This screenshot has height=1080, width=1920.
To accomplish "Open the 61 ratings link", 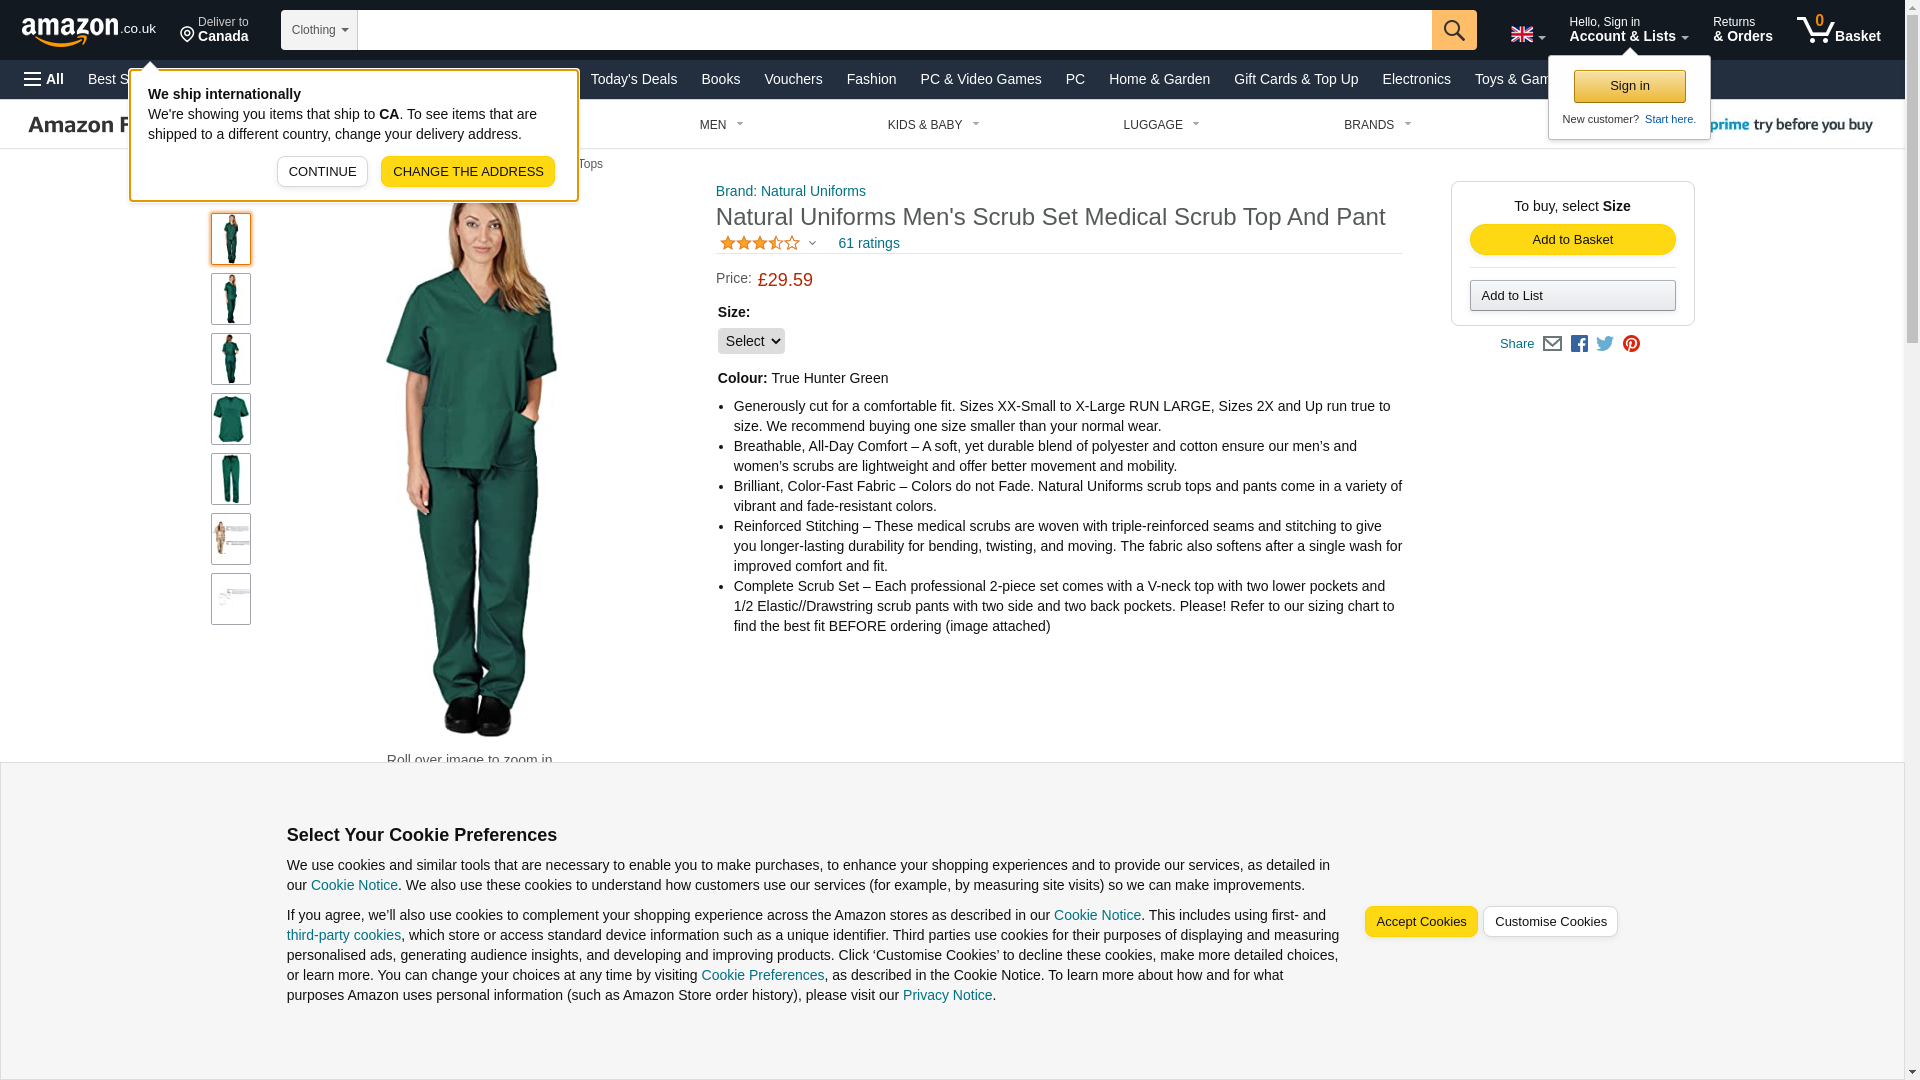I will 868,243.
